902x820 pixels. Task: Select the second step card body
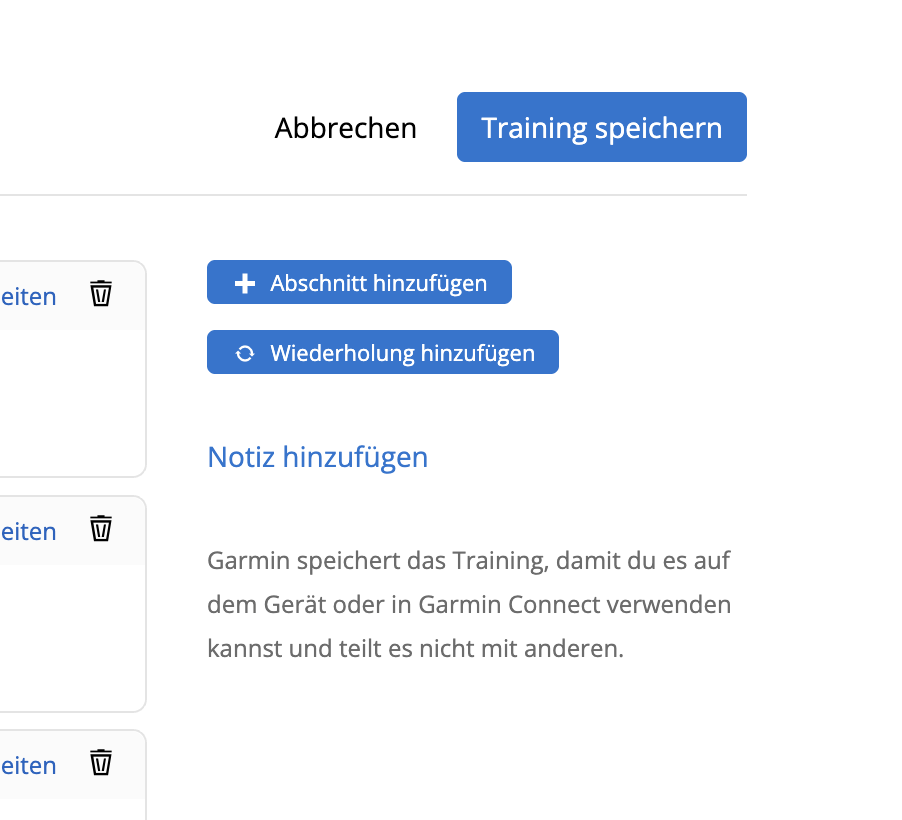tap(70, 635)
